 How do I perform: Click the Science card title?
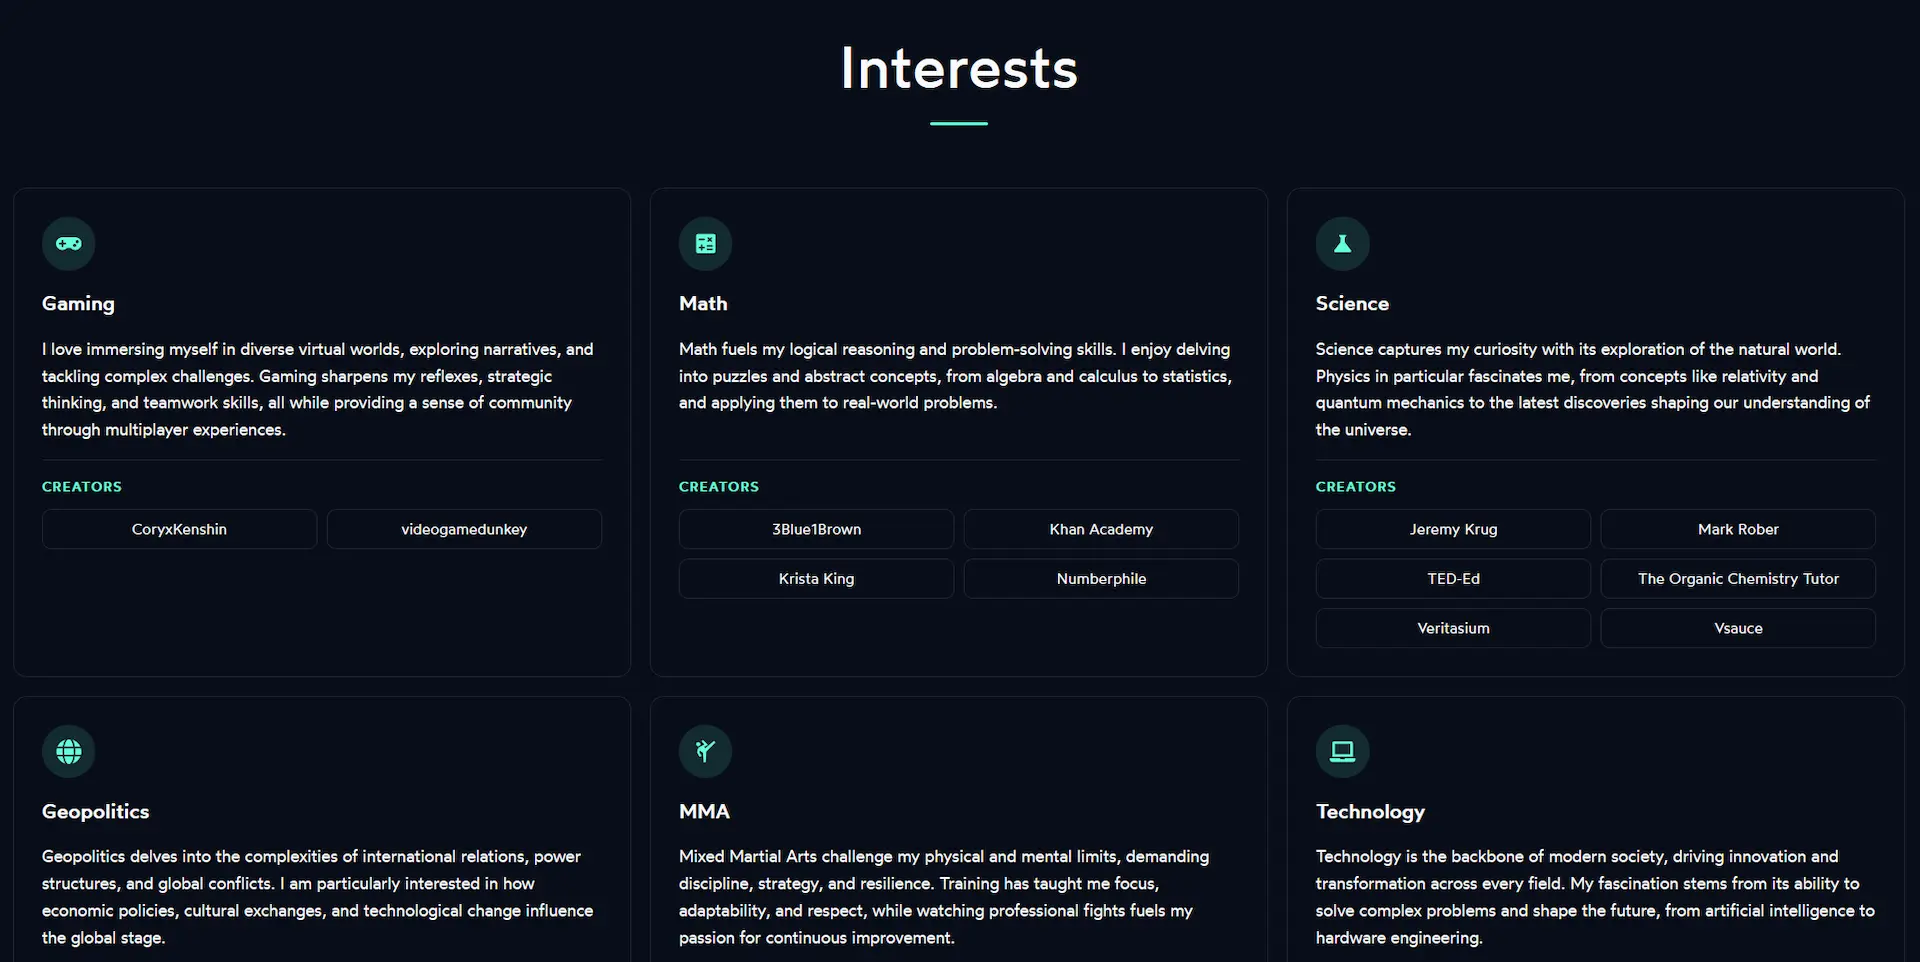pos(1352,303)
